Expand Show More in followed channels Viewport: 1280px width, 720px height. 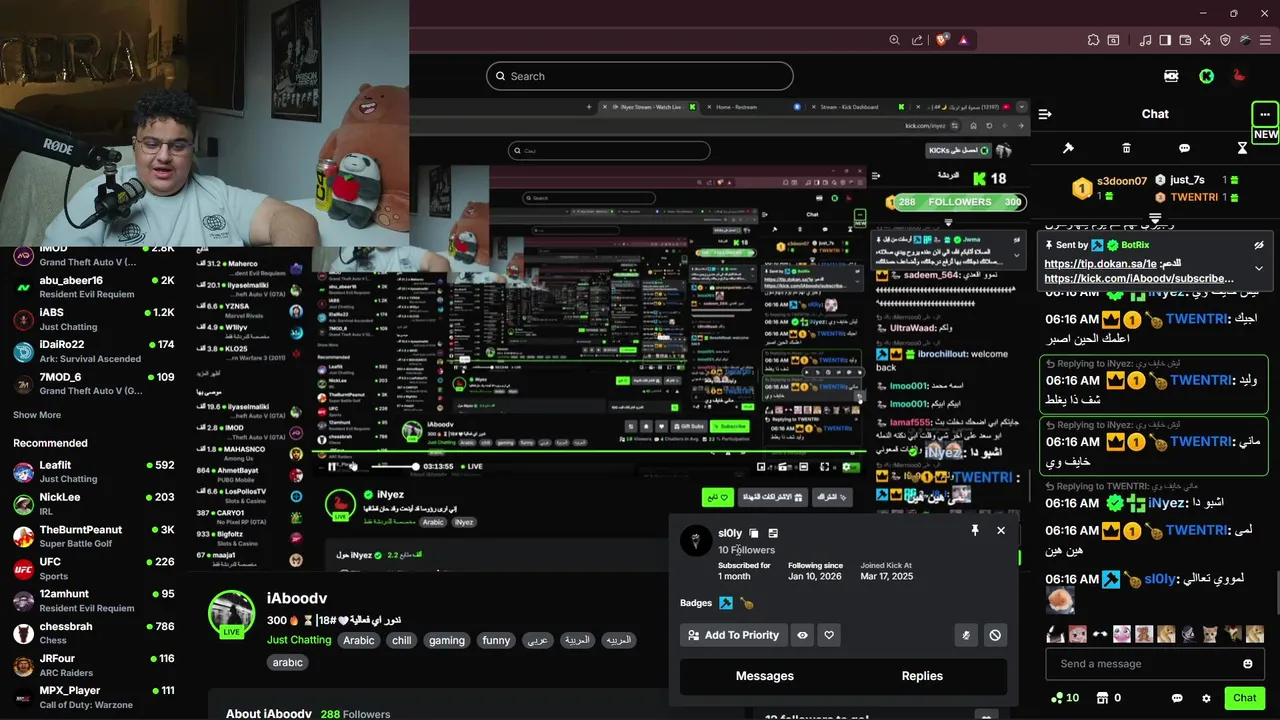point(37,415)
